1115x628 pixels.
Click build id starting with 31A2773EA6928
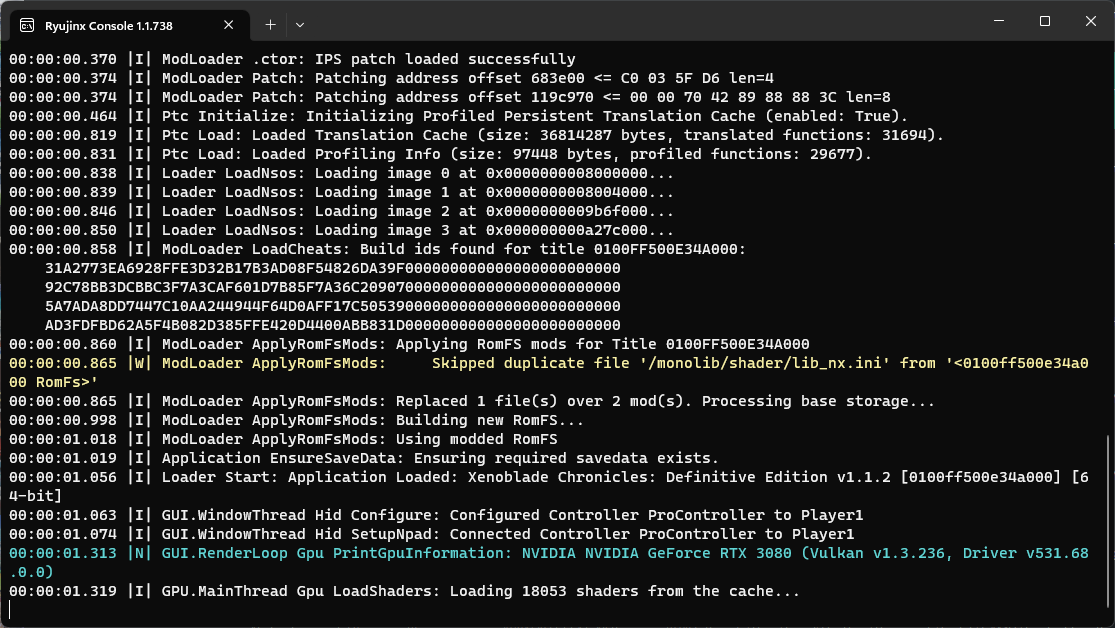333,268
